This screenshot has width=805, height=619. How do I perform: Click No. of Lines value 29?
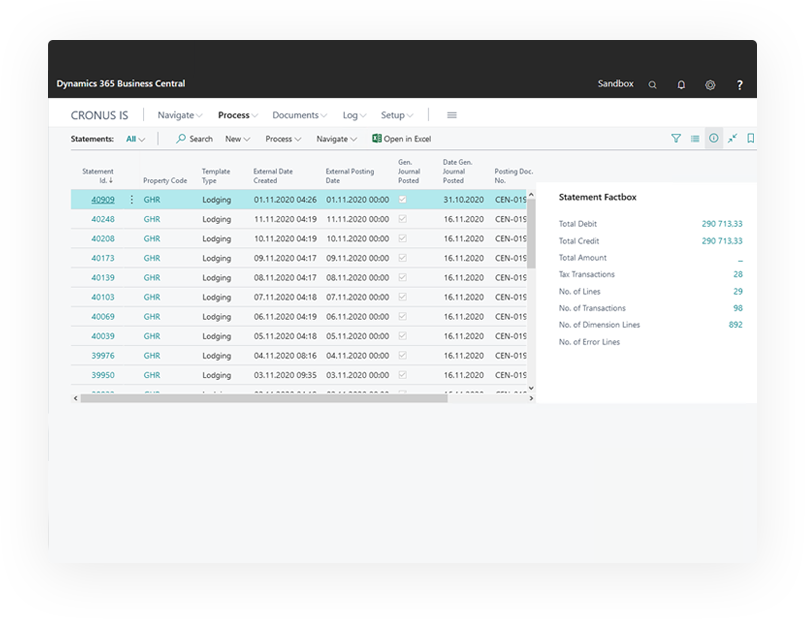pos(738,291)
